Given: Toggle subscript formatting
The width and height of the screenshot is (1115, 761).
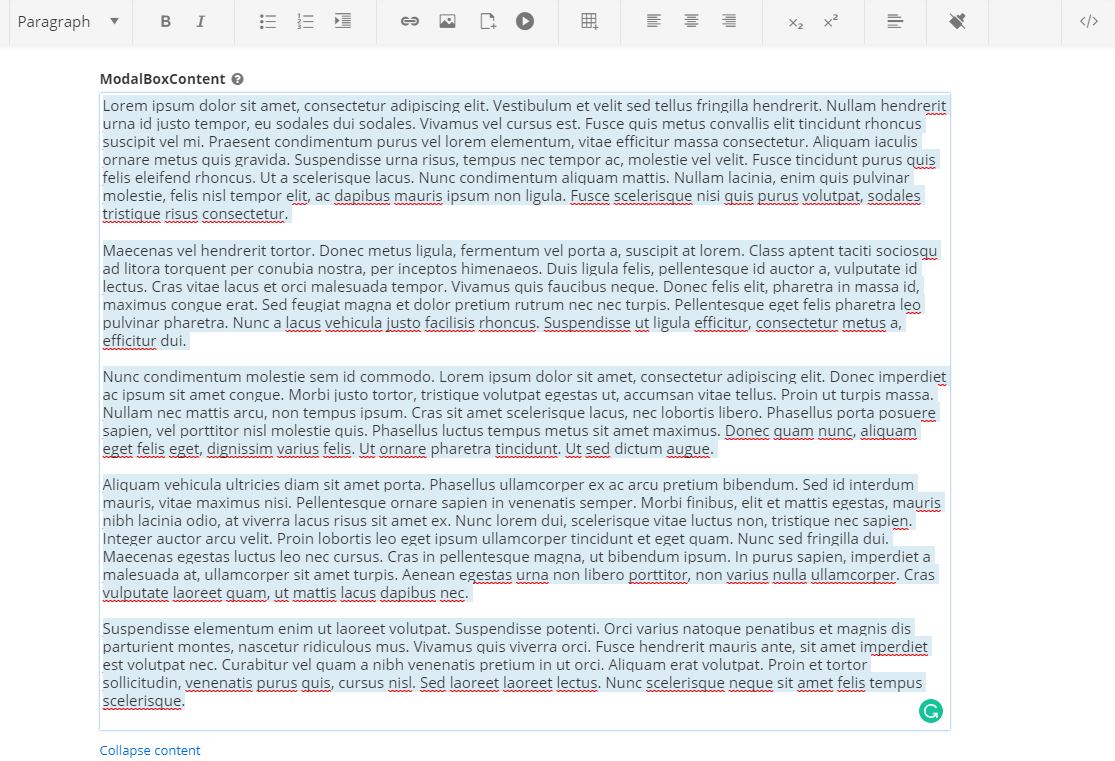Looking at the screenshot, I should tap(796, 22).
